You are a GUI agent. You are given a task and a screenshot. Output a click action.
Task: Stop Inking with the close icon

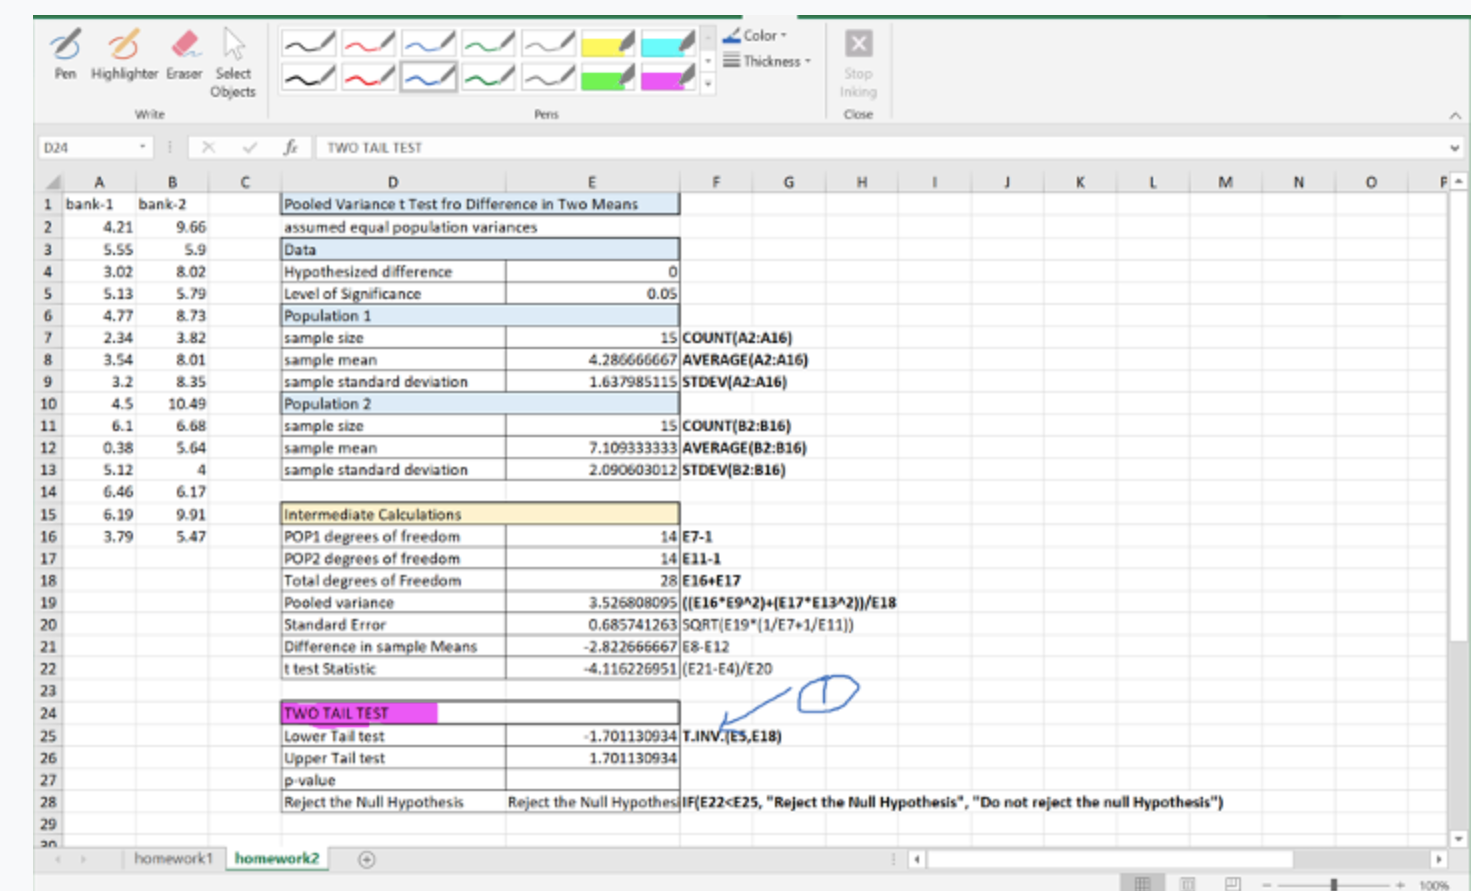(x=858, y=62)
